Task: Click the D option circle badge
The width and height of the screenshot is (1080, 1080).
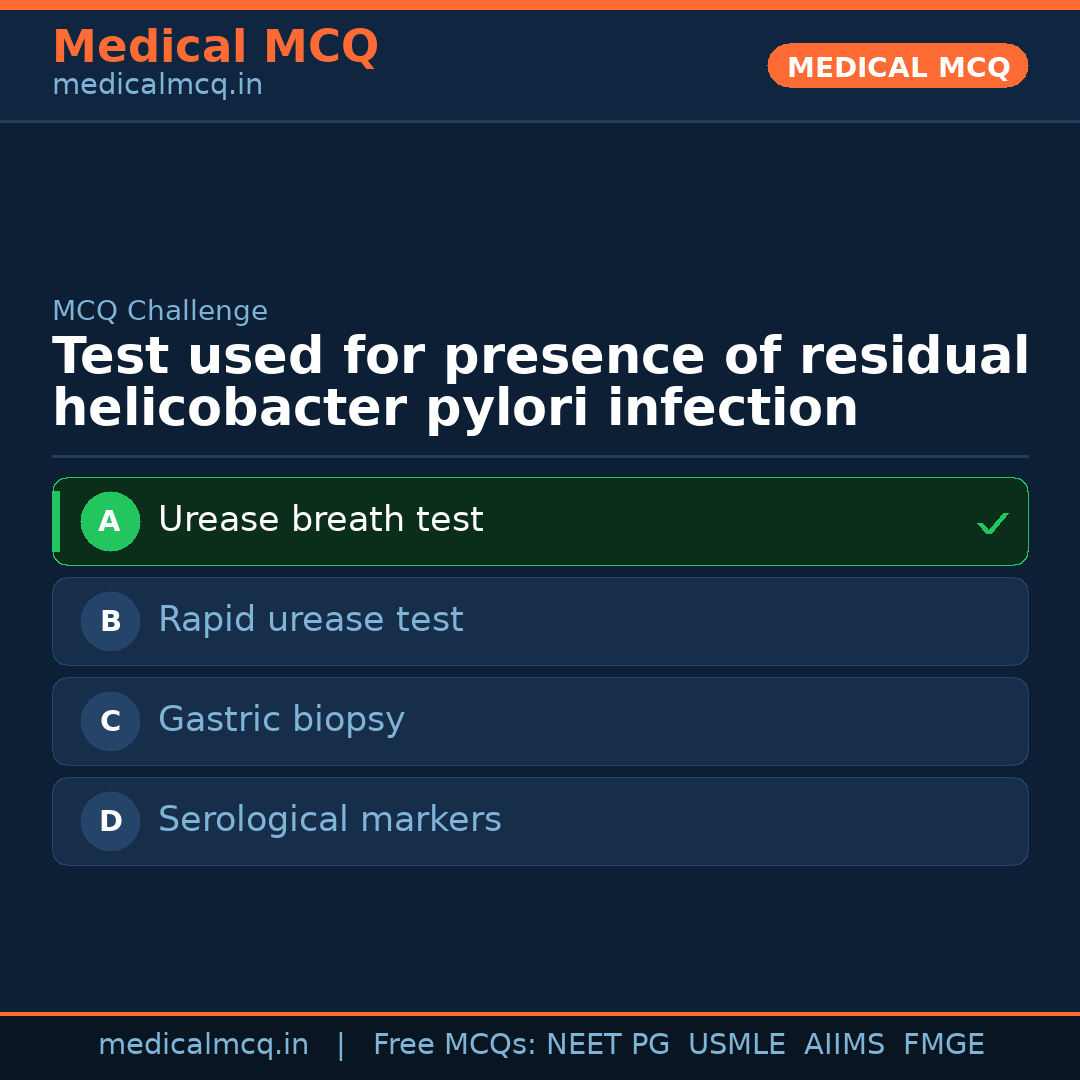Action: tap(110, 821)
